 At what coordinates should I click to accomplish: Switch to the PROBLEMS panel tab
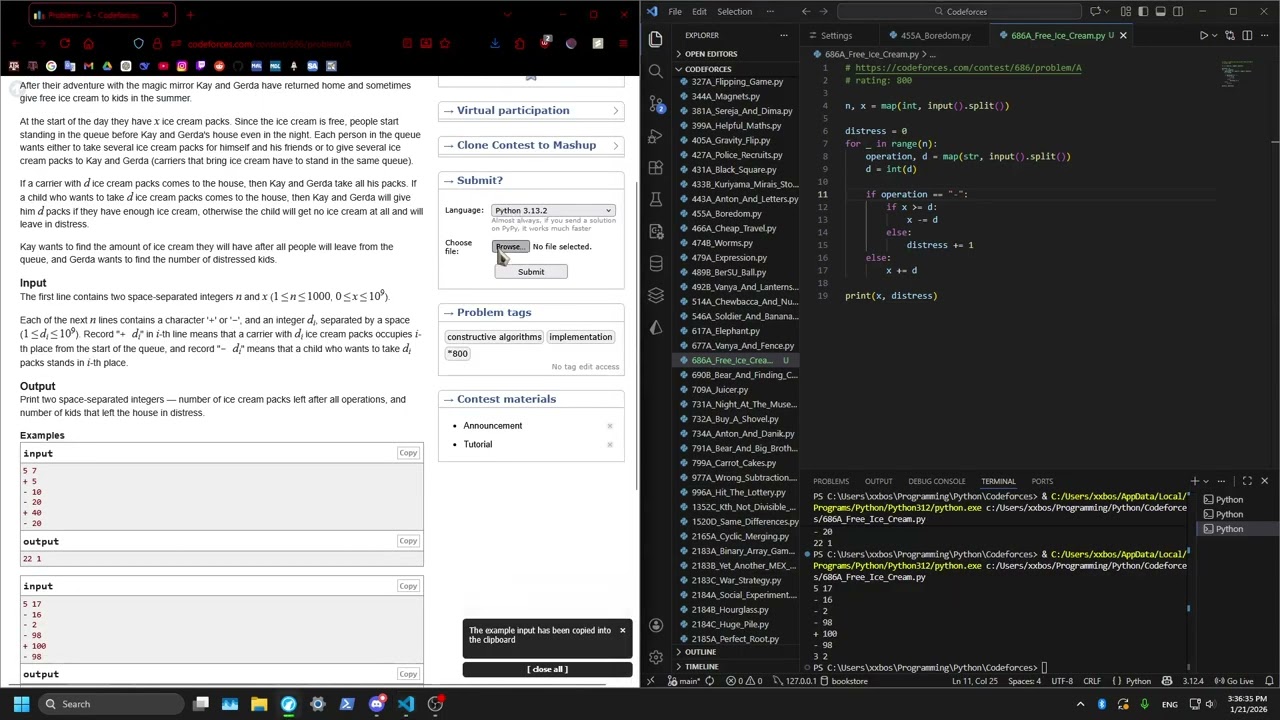click(x=831, y=482)
